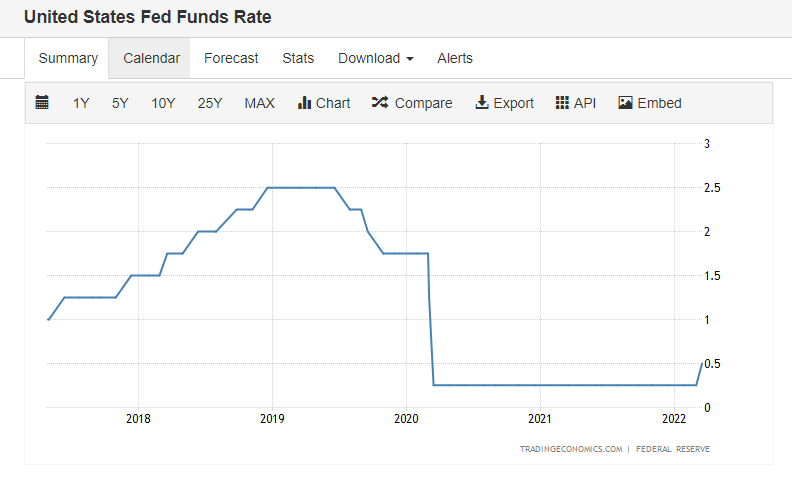Open the Stats tab
Image resolution: width=792 pixels, height=483 pixels.
298,58
